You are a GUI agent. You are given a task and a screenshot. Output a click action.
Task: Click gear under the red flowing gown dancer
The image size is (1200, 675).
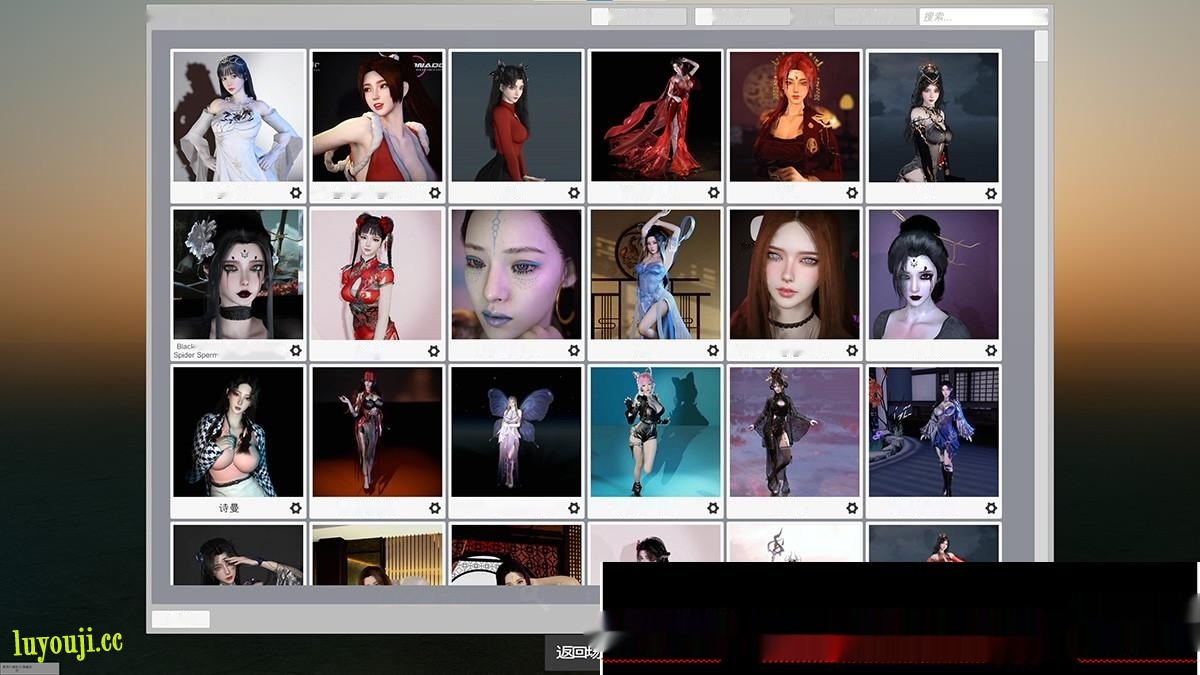coord(713,193)
